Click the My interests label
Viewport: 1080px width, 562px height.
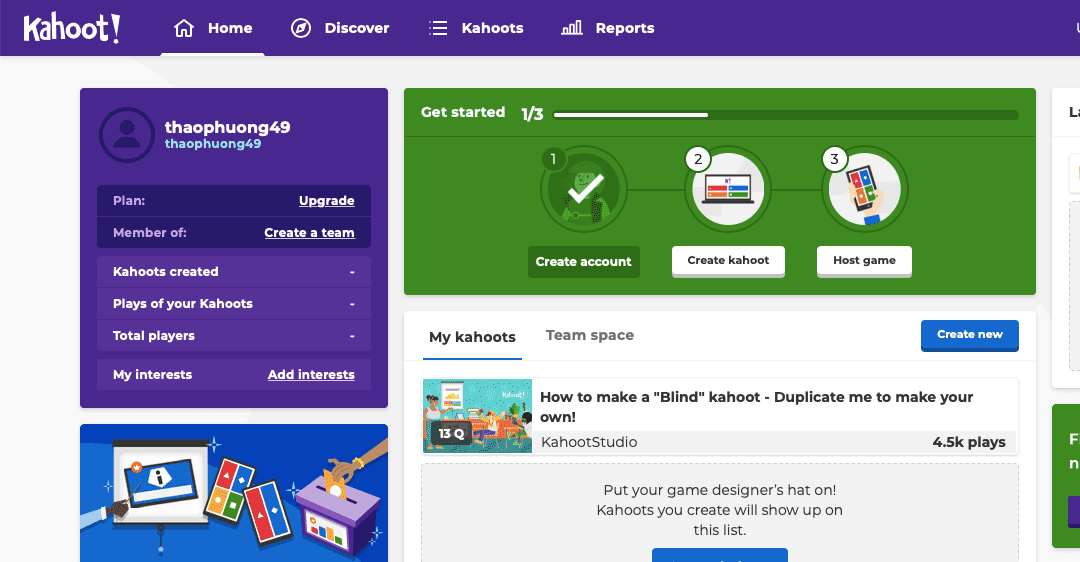(x=152, y=375)
